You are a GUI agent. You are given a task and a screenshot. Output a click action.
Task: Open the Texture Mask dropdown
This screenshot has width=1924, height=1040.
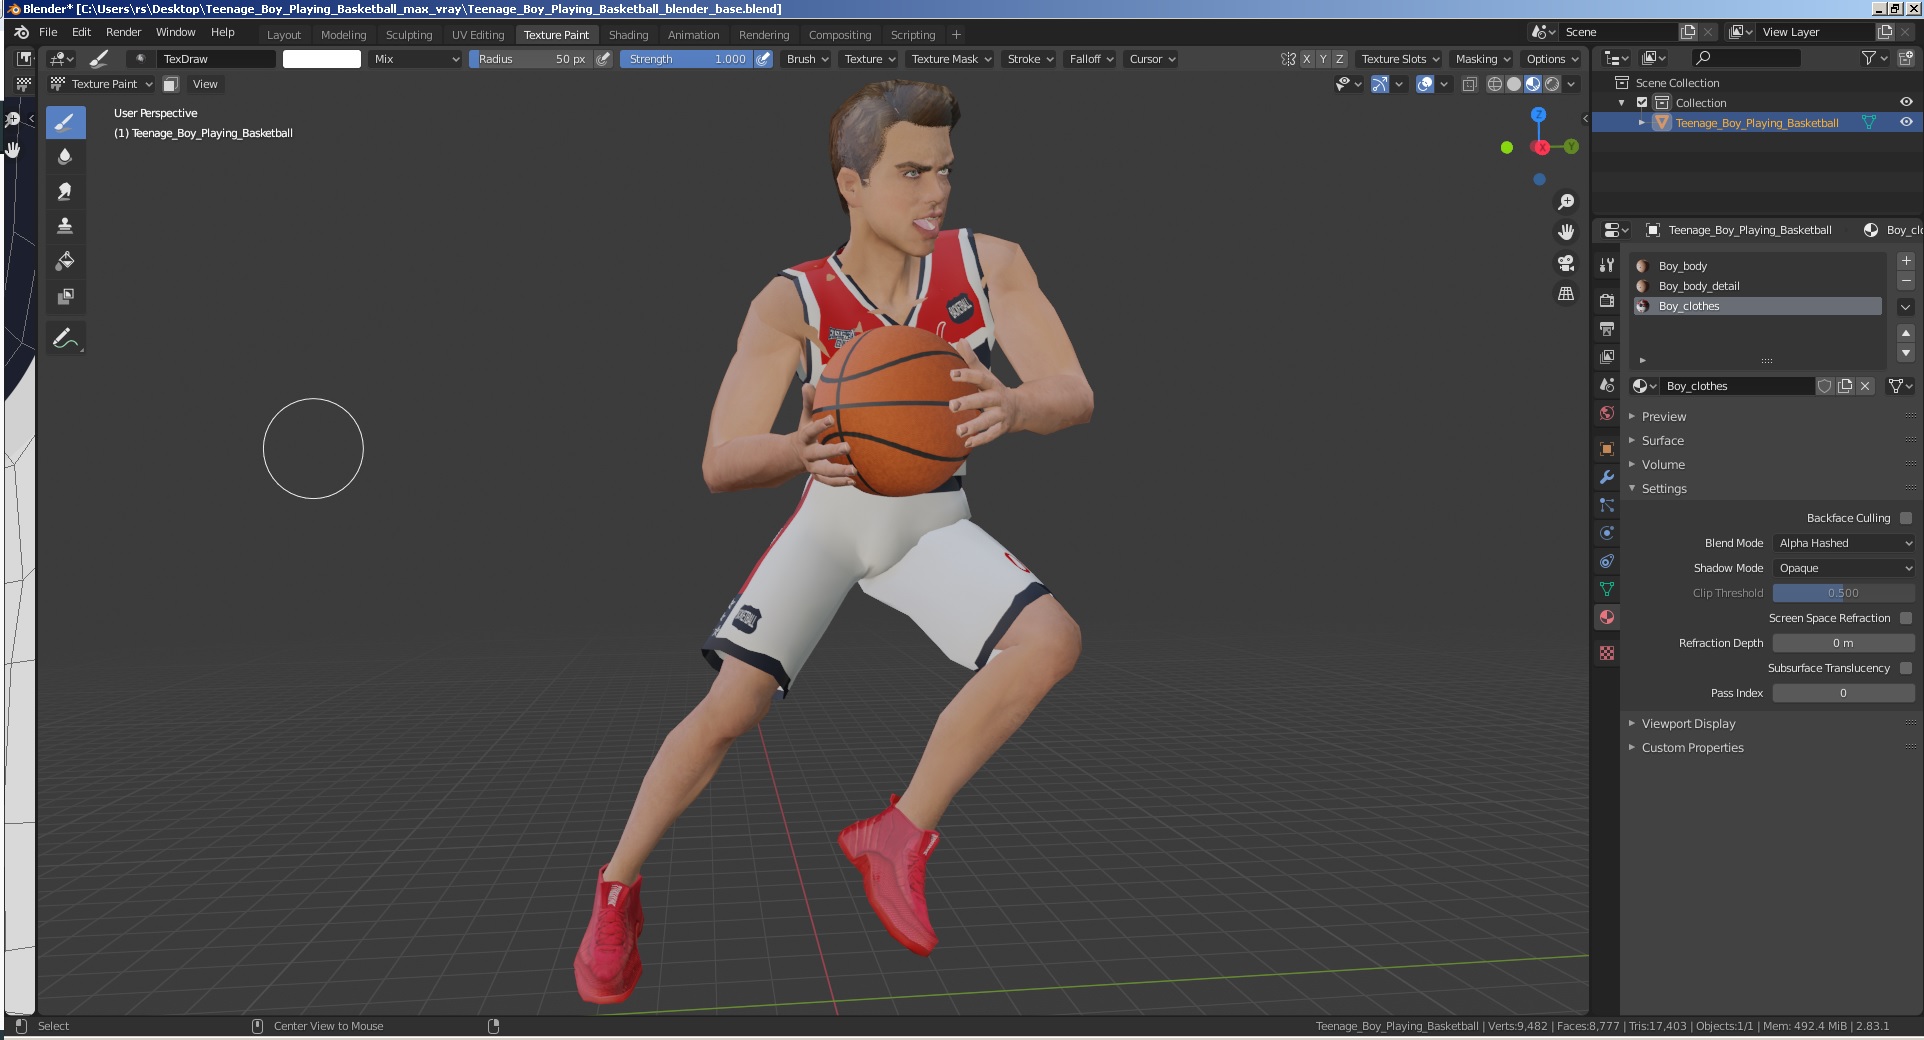click(x=951, y=59)
